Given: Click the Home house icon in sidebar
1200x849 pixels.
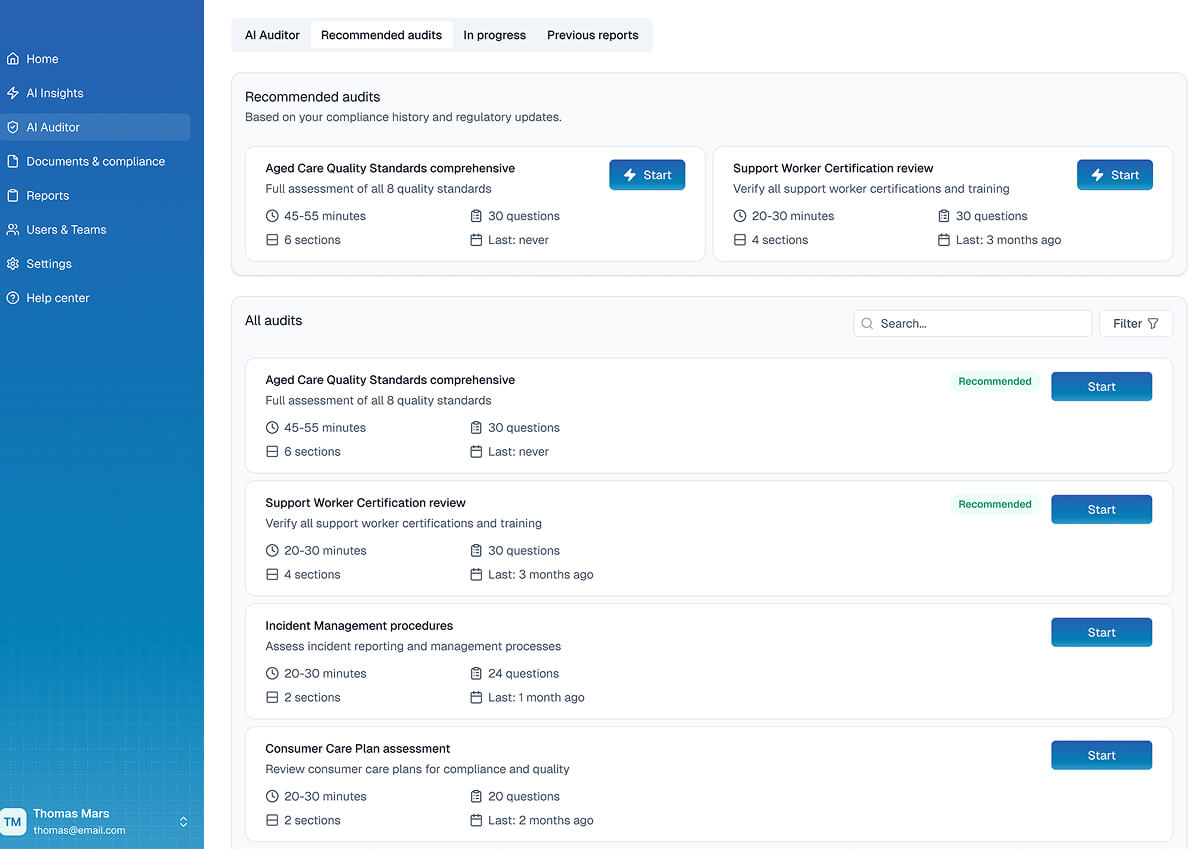Looking at the screenshot, I should [13, 59].
